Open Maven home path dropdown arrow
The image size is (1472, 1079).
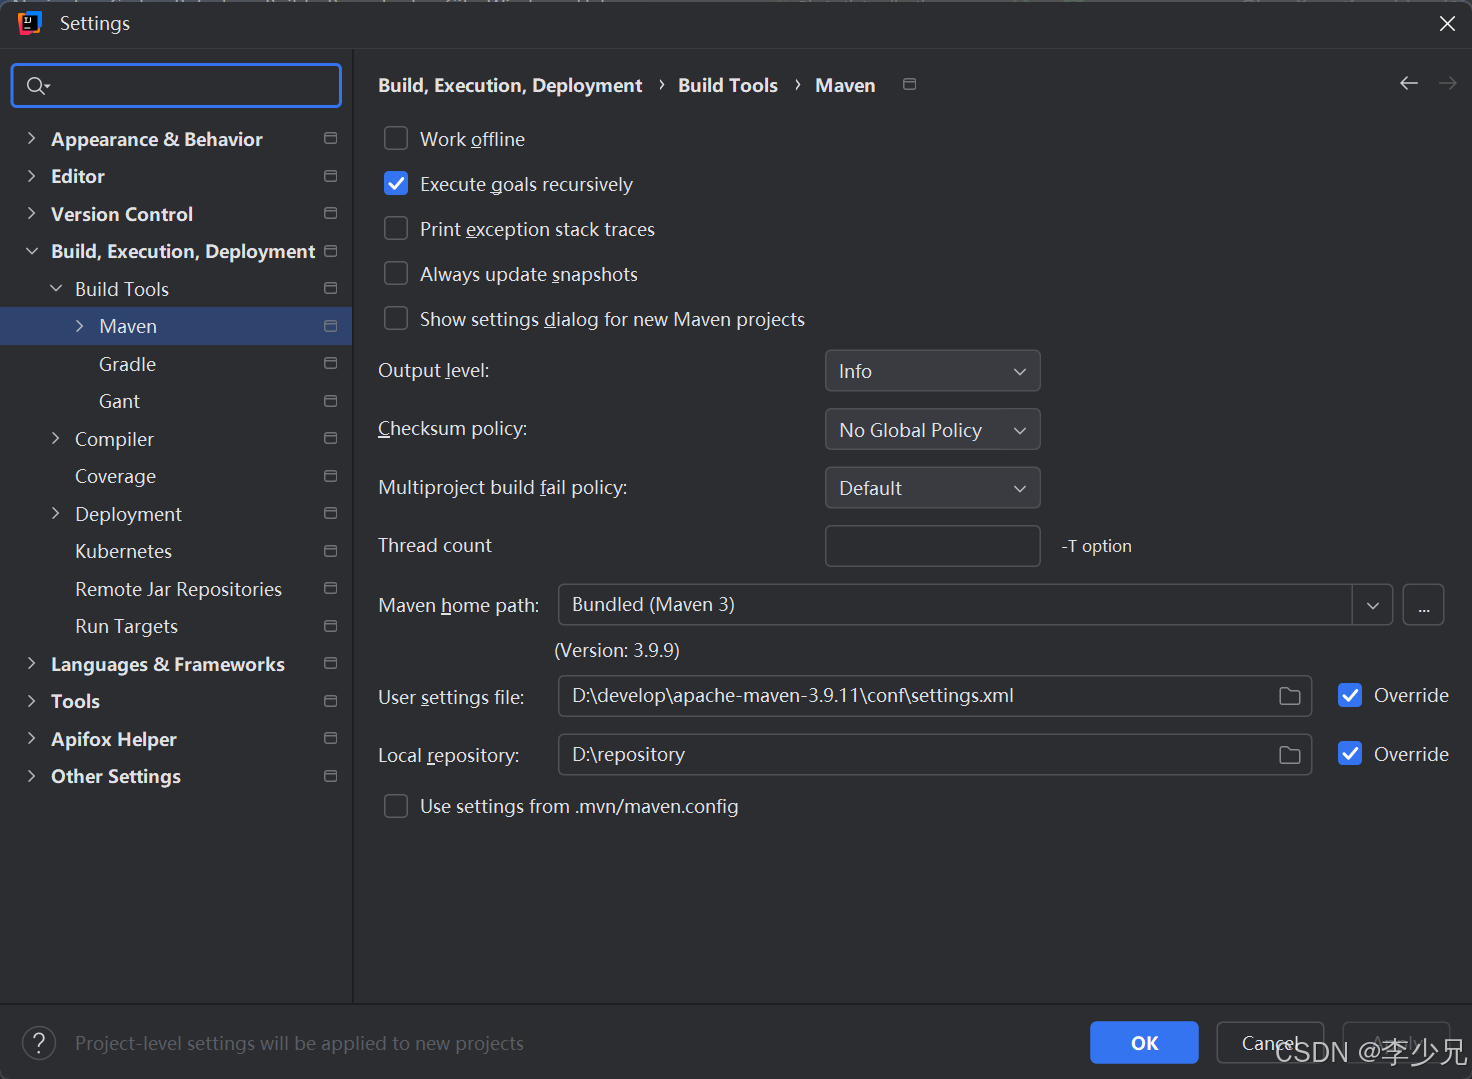(x=1373, y=605)
